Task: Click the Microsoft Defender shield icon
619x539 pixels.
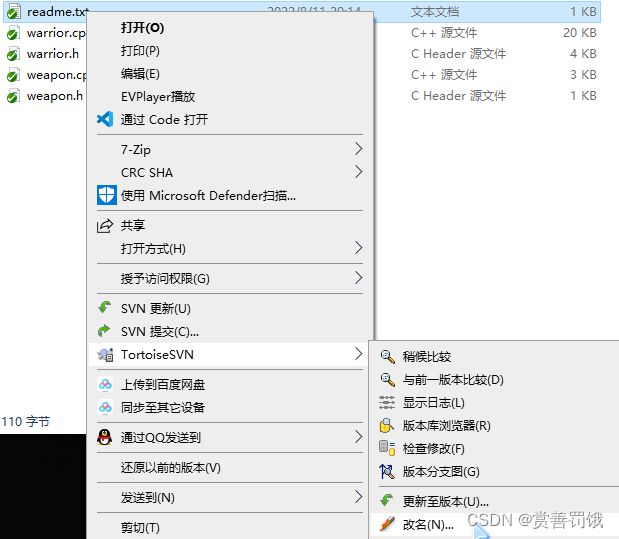Action: (107, 195)
